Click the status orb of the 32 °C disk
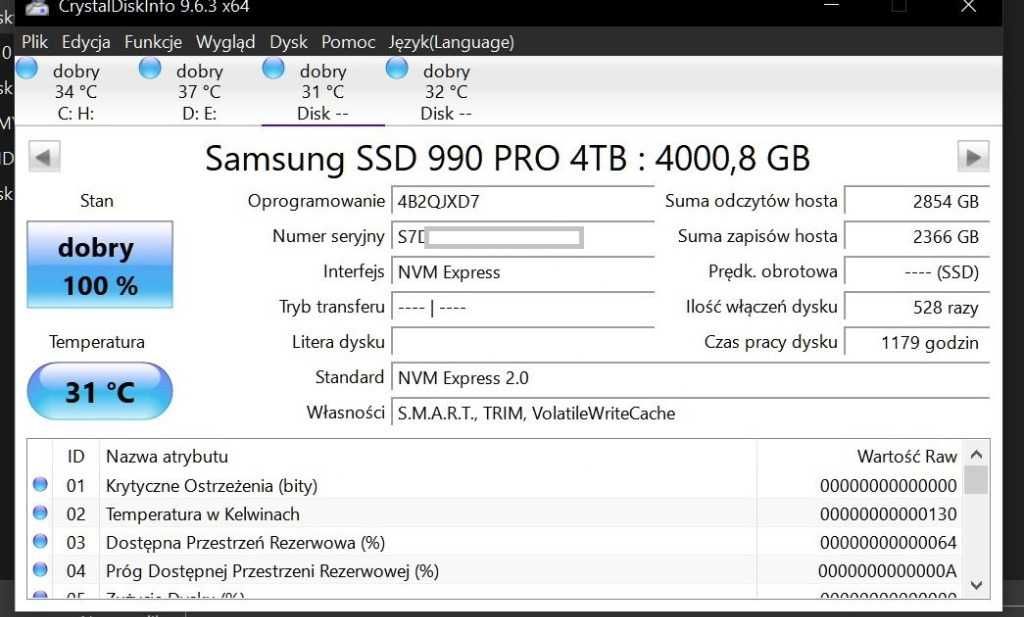The image size is (1024, 617). click(x=397, y=68)
